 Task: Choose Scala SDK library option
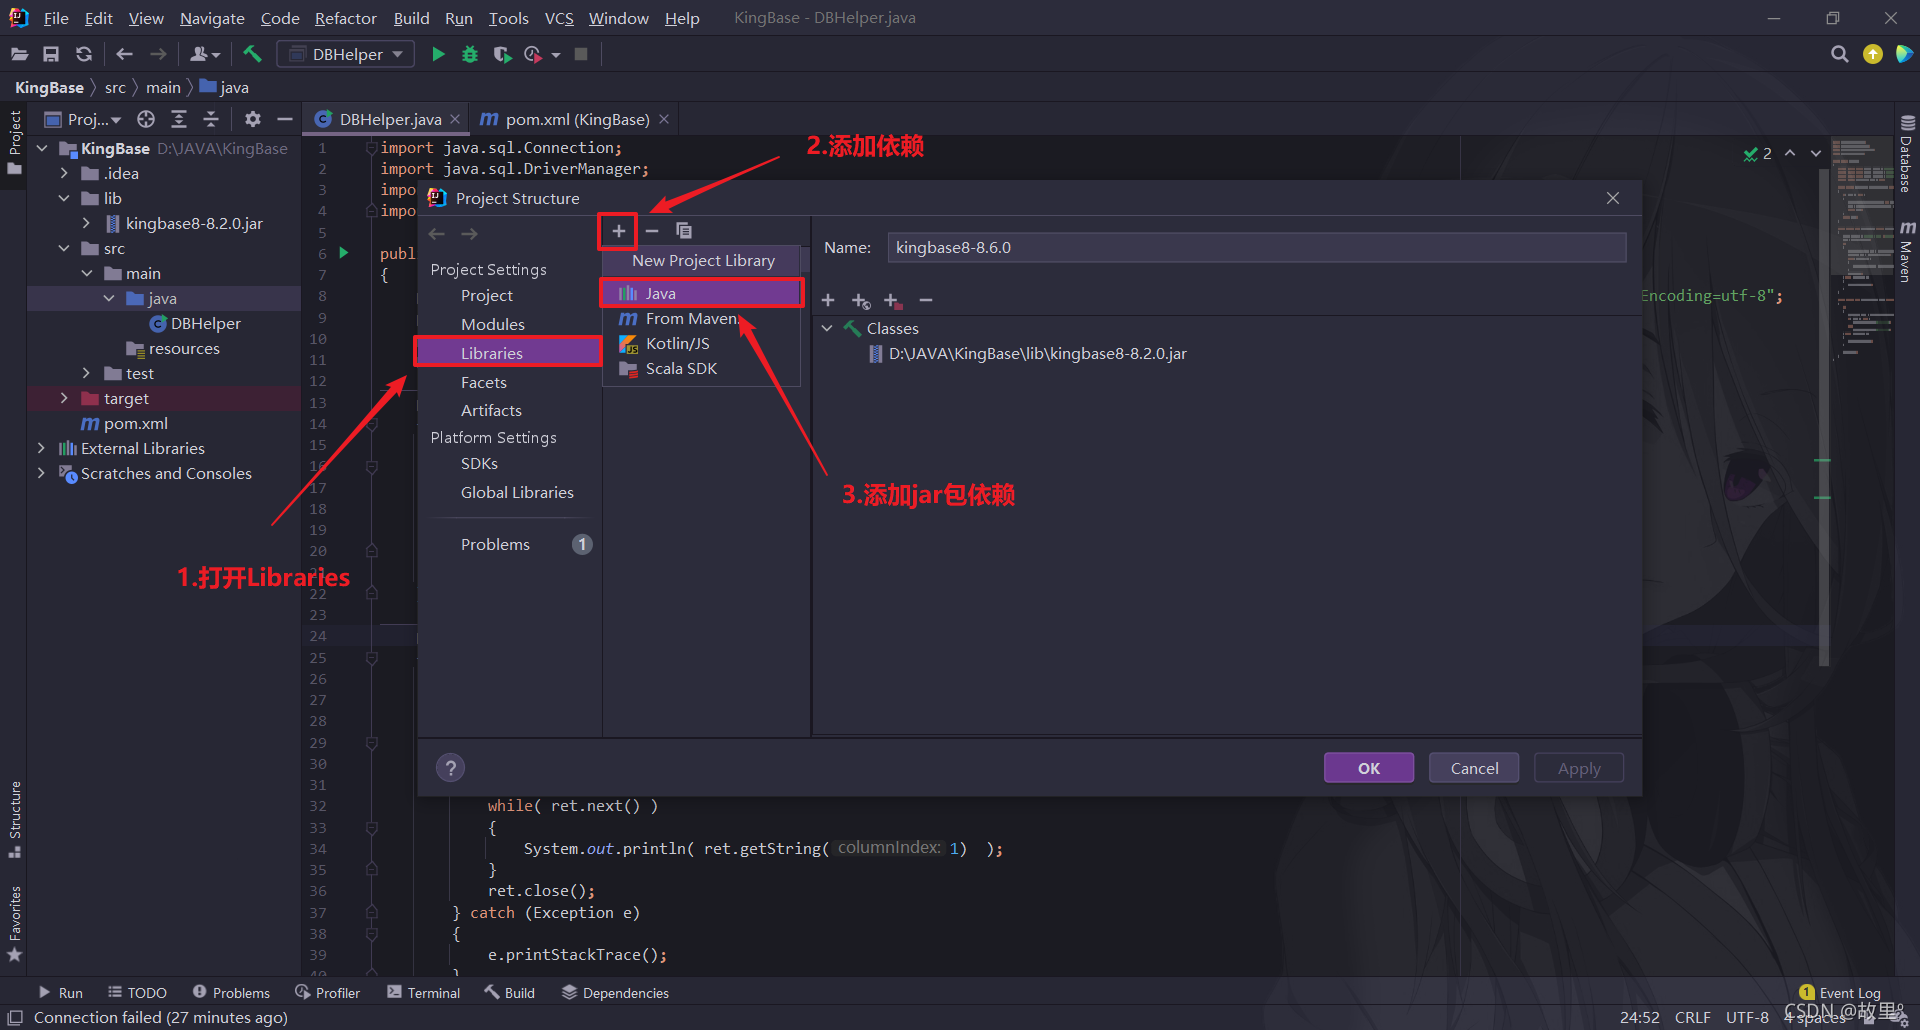pos(702,368)
